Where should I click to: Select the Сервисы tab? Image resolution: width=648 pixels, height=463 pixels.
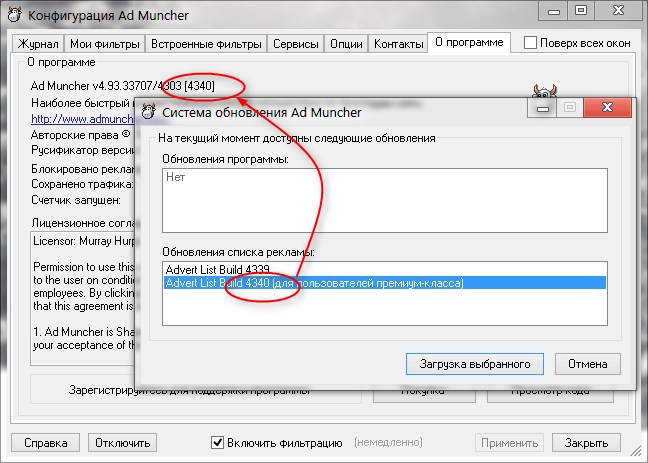tap(296, 44)
